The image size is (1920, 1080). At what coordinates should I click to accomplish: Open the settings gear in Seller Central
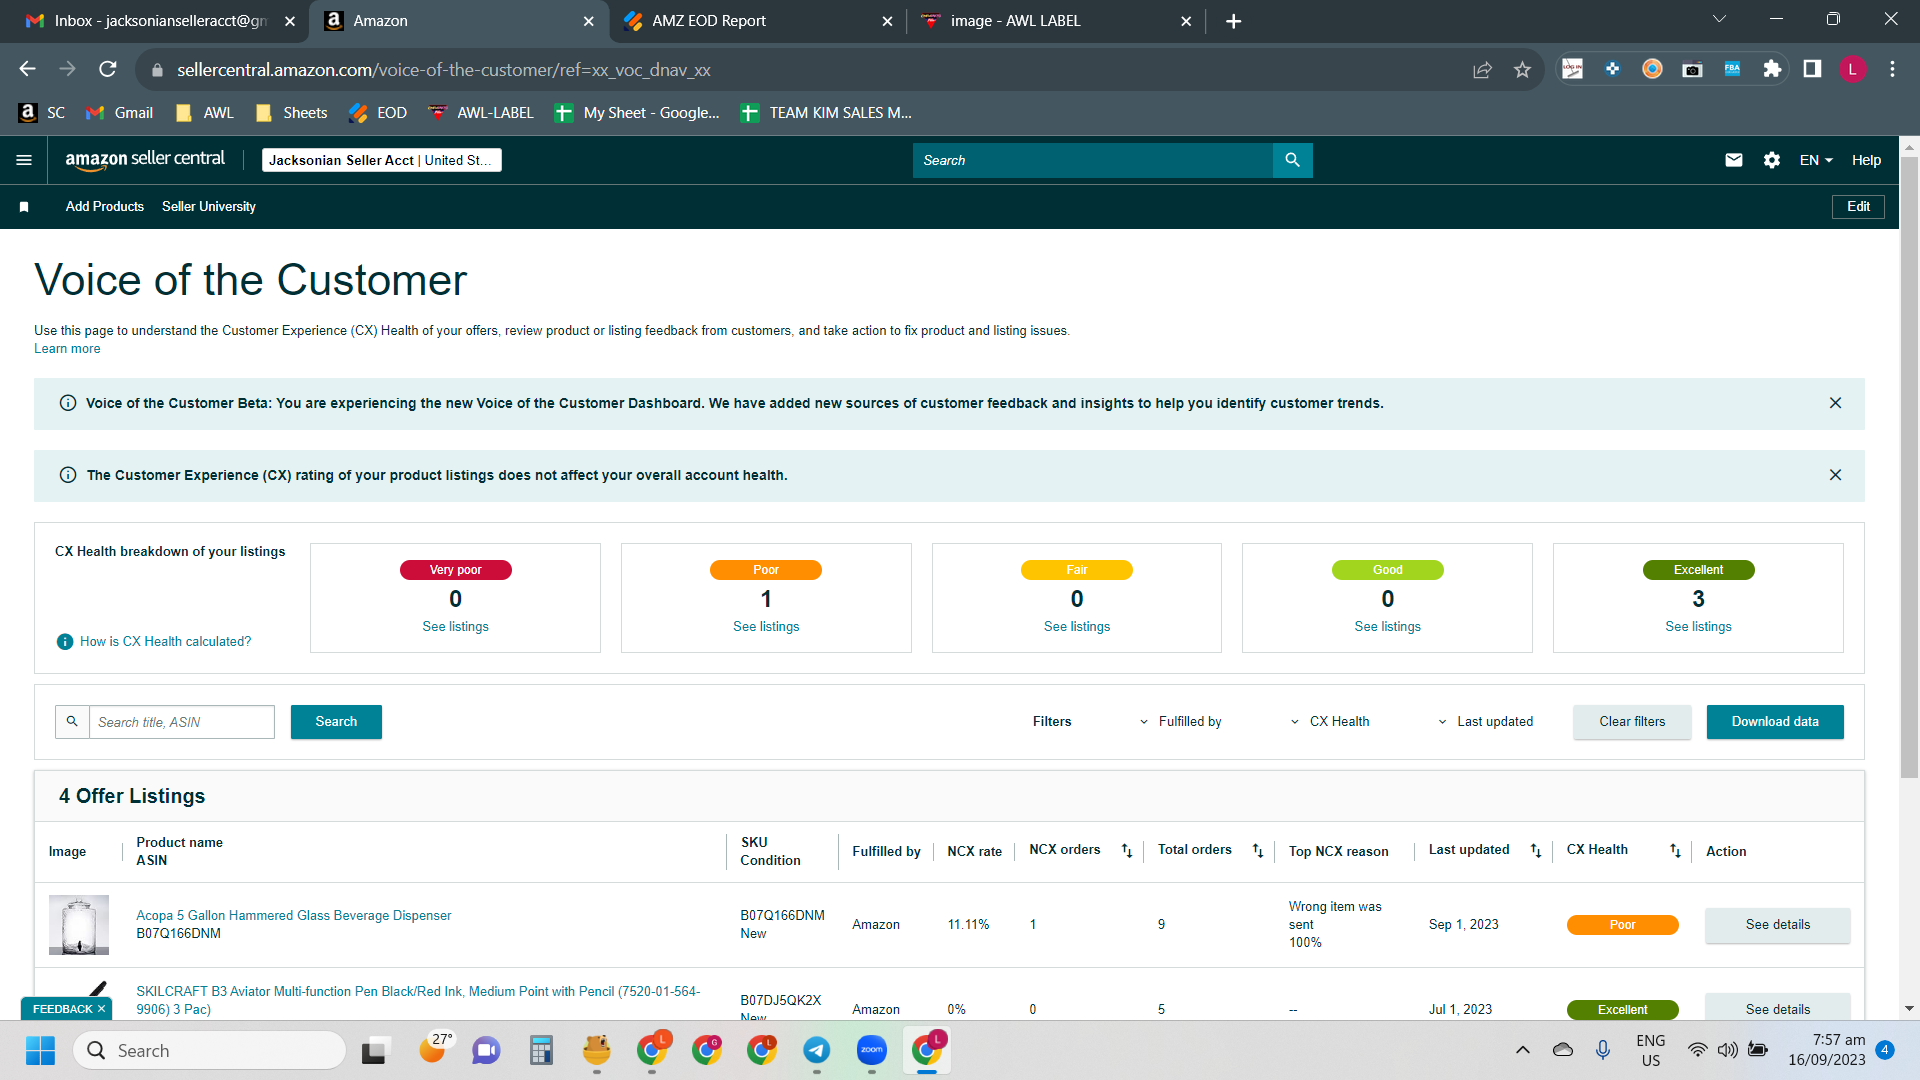pos(1772,160)
